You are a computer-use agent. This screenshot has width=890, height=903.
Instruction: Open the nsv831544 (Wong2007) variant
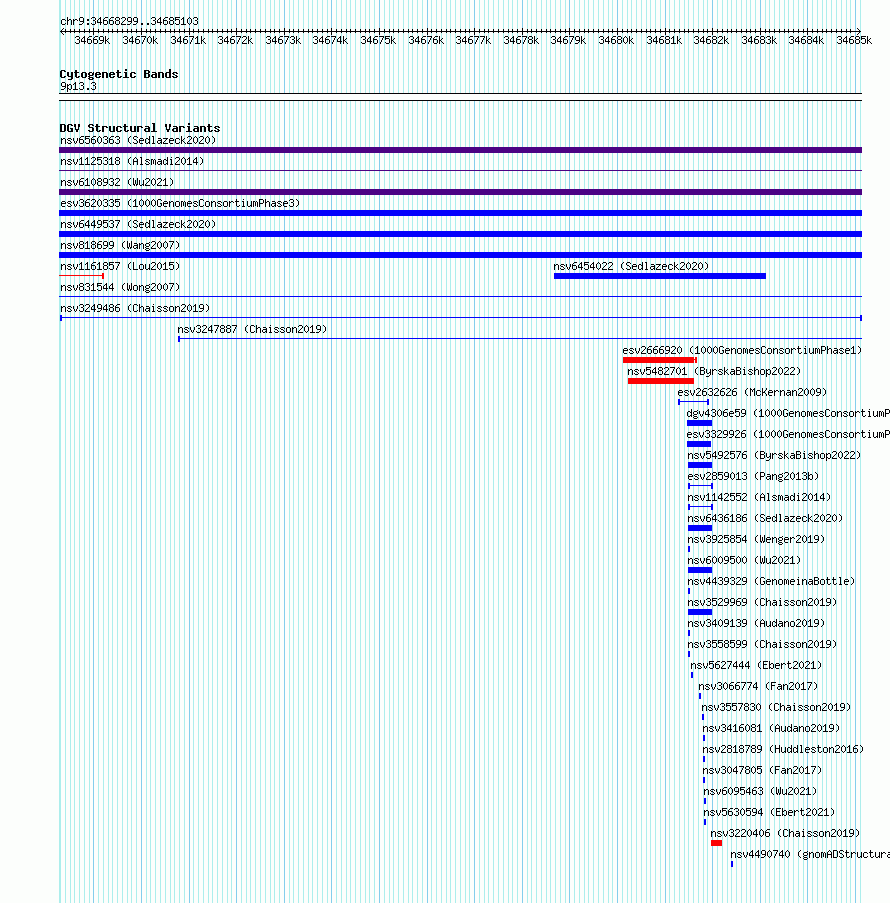[120, 287]
